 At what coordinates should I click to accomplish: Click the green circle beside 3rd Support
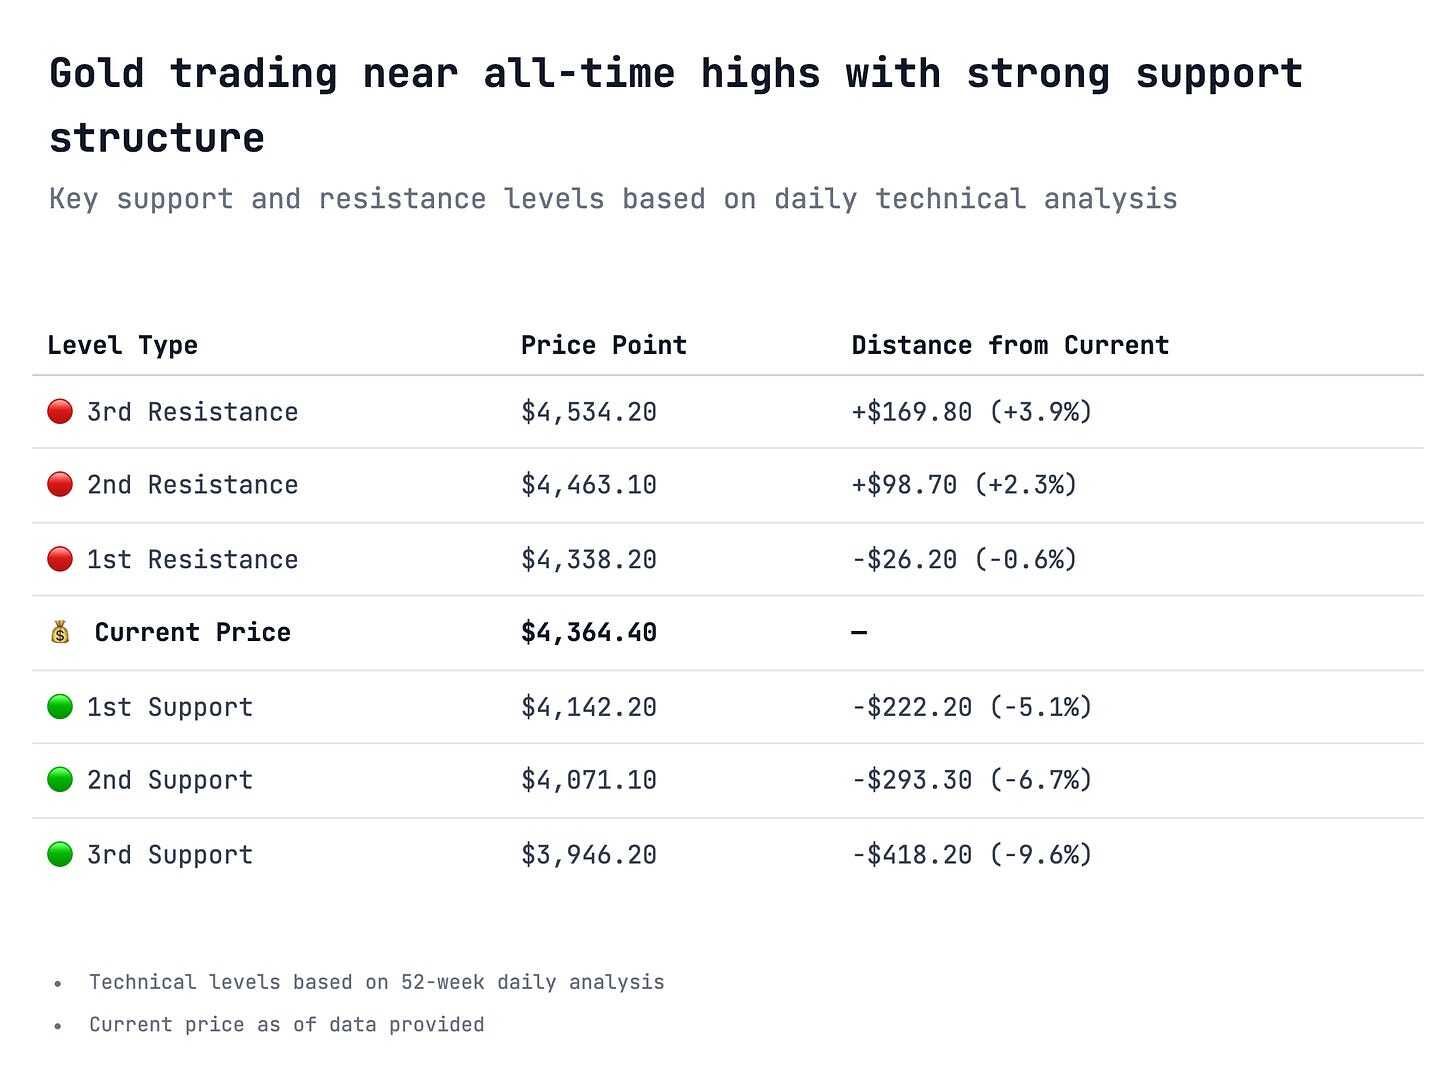pyautogui.click(x=60, y=854)
